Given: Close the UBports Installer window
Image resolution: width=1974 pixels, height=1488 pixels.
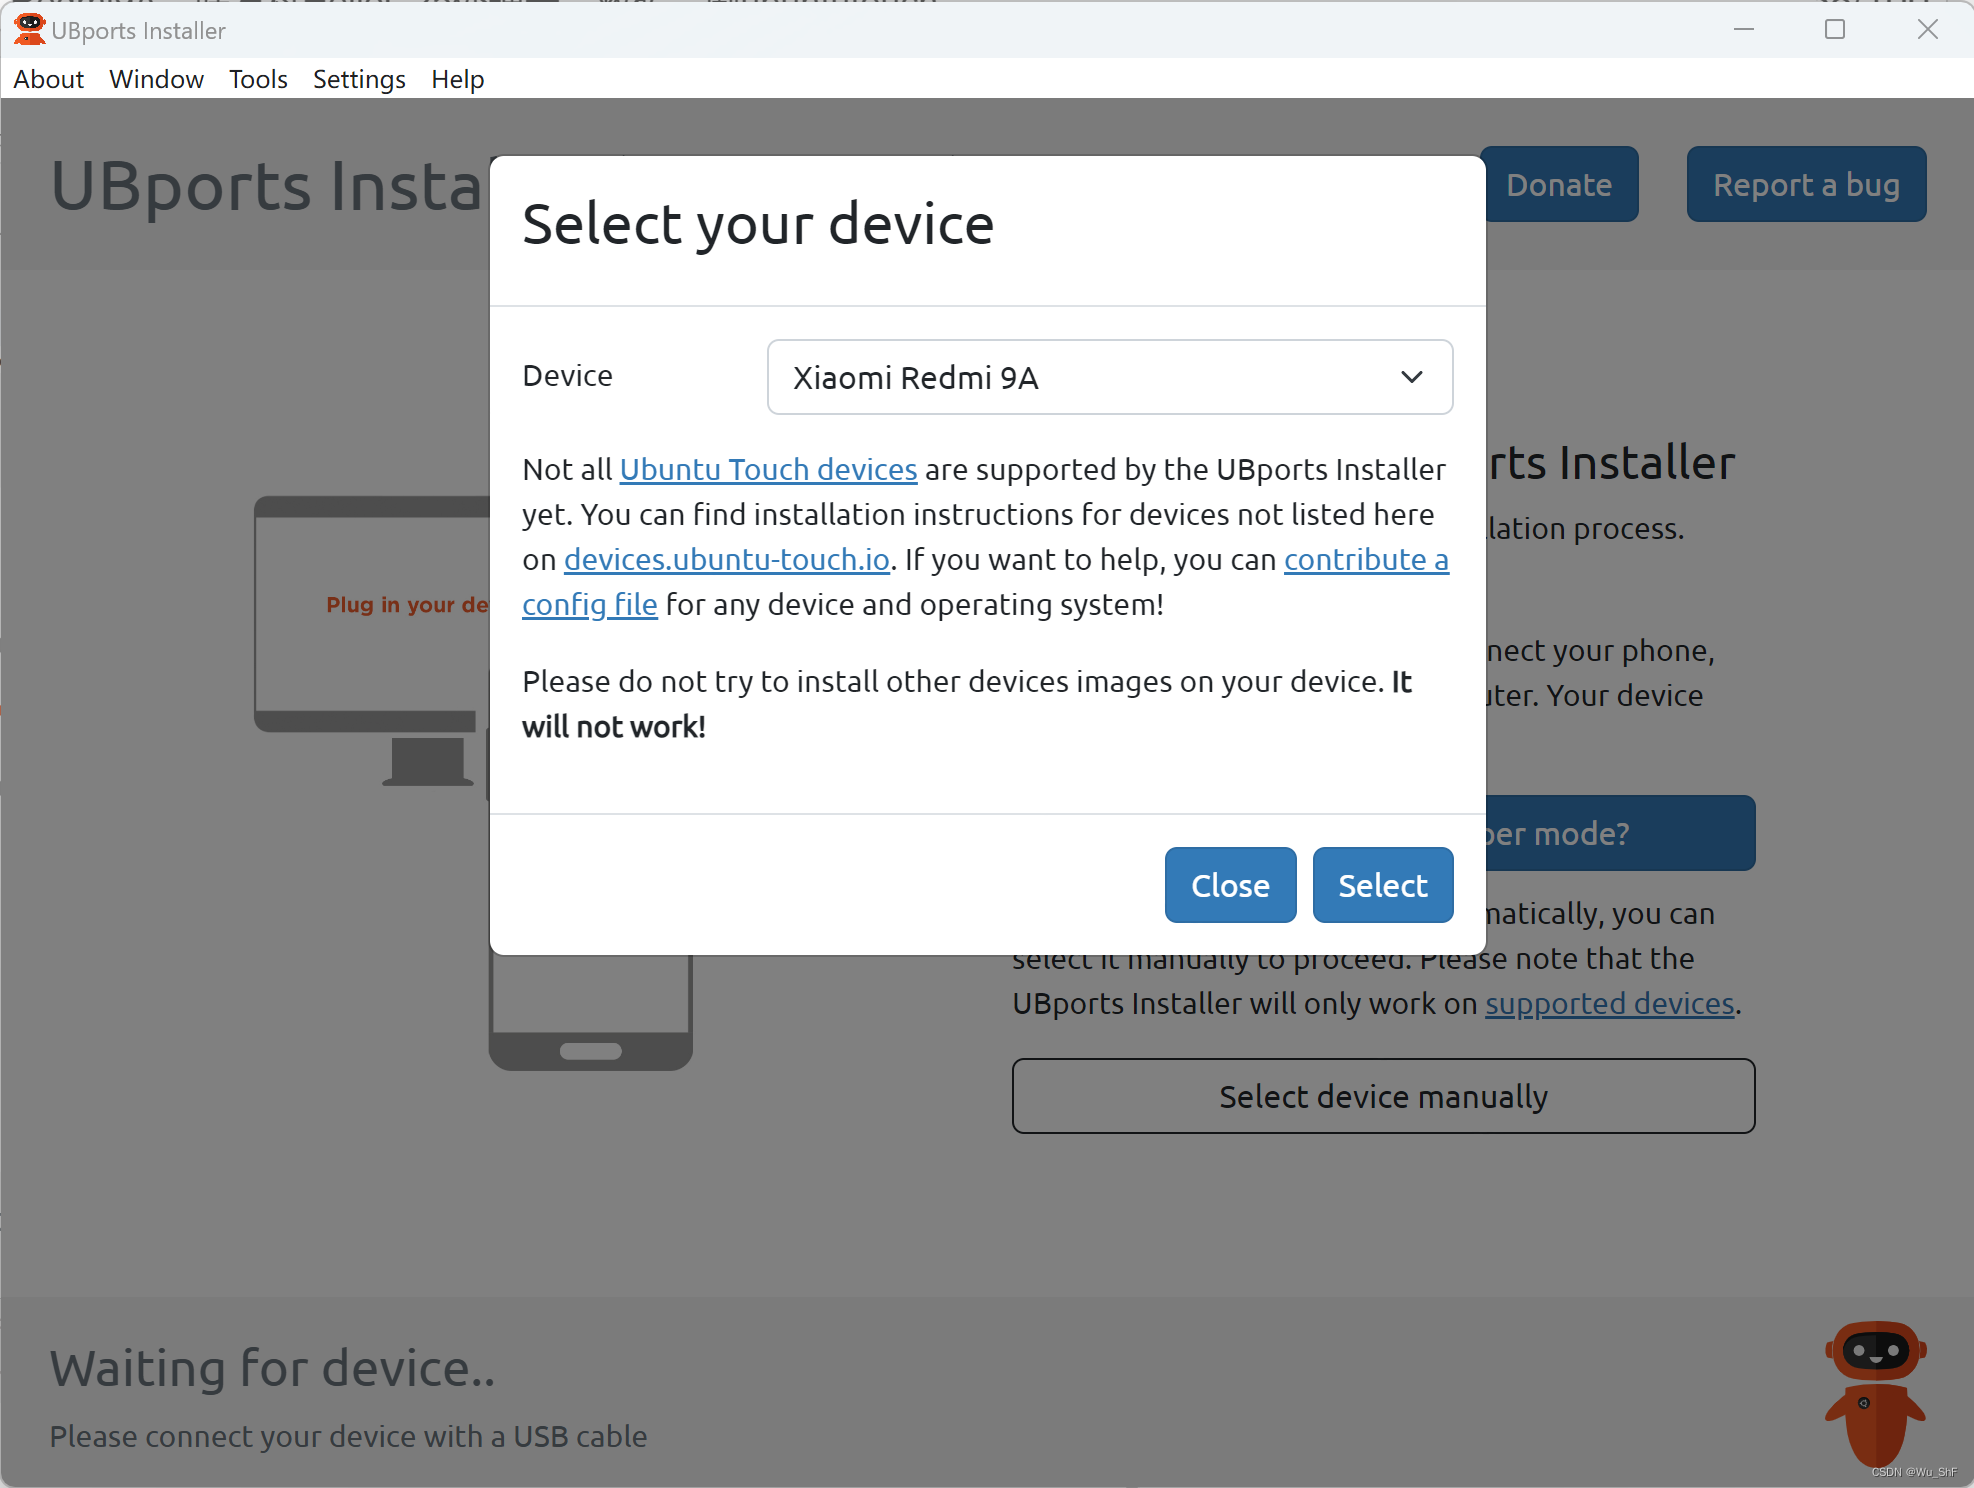Looking at the screenshot, I should [1928, 29].
